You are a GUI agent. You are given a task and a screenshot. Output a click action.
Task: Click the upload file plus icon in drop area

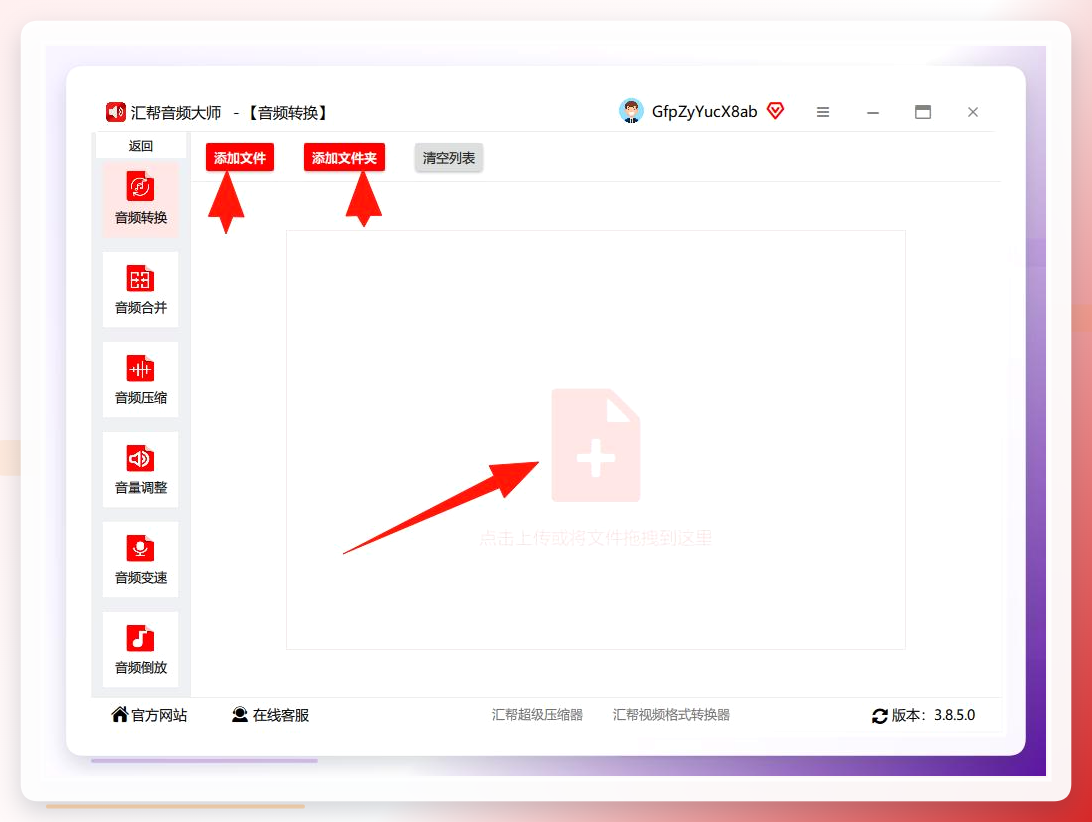click(x=595, y=444)
